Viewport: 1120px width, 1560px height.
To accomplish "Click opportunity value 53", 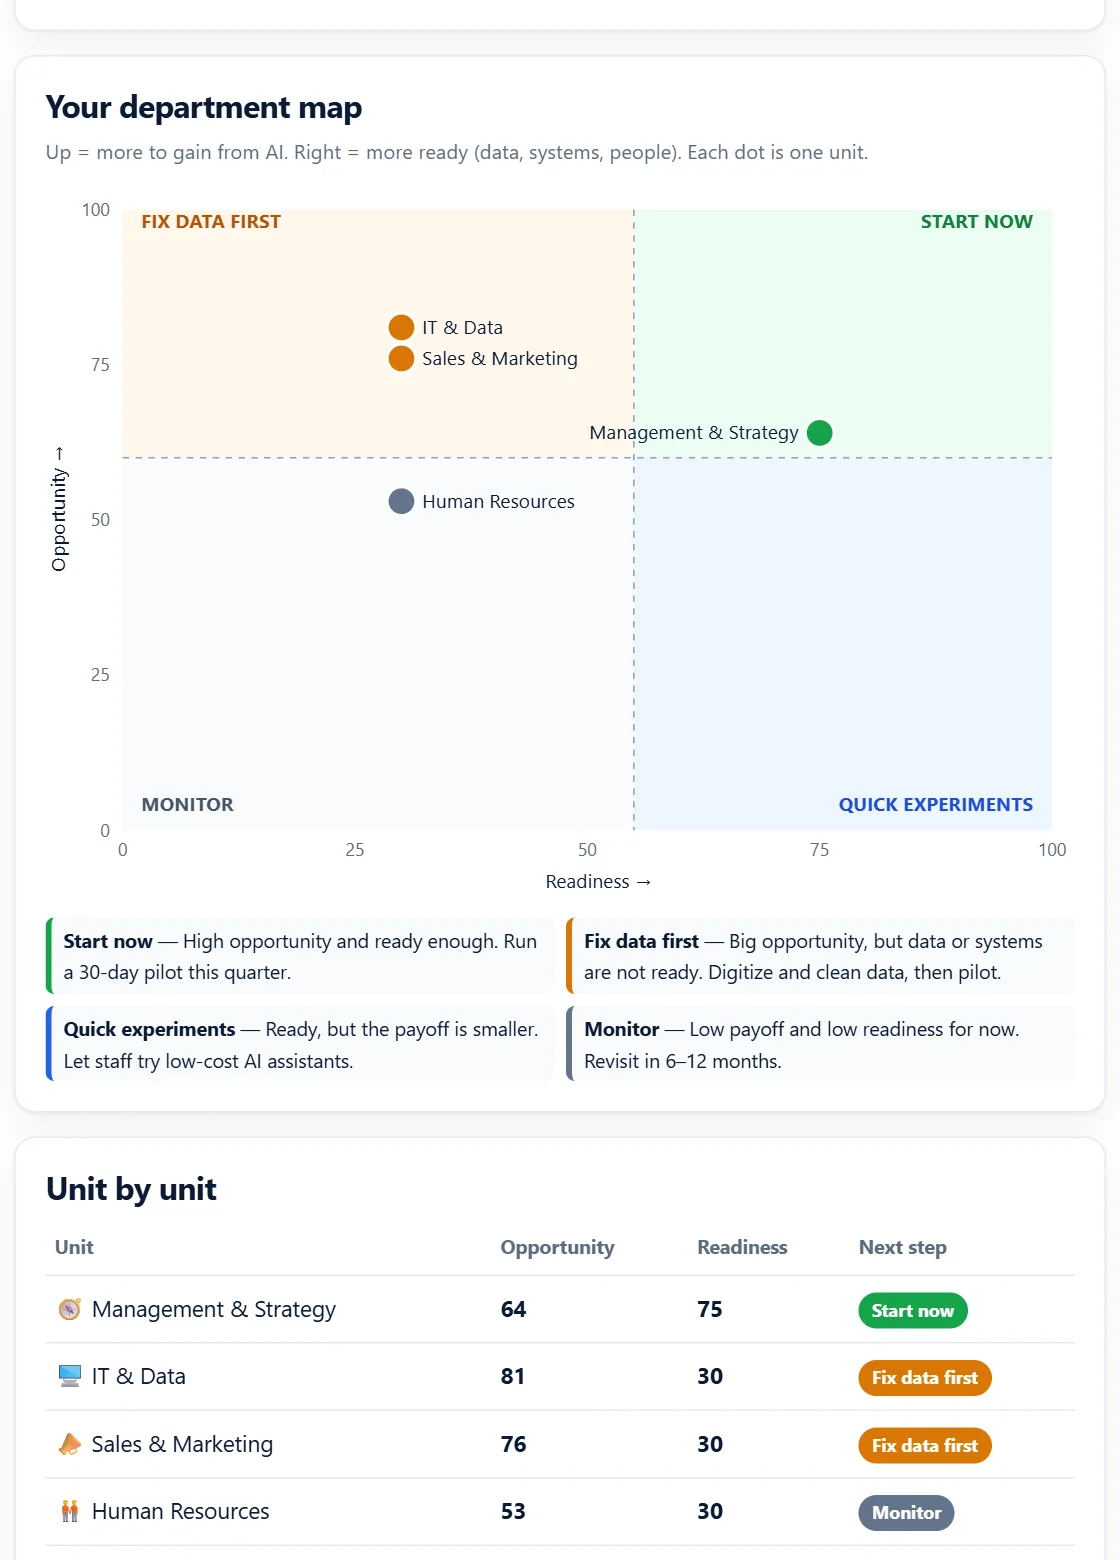I will (x=513, y=1511).
